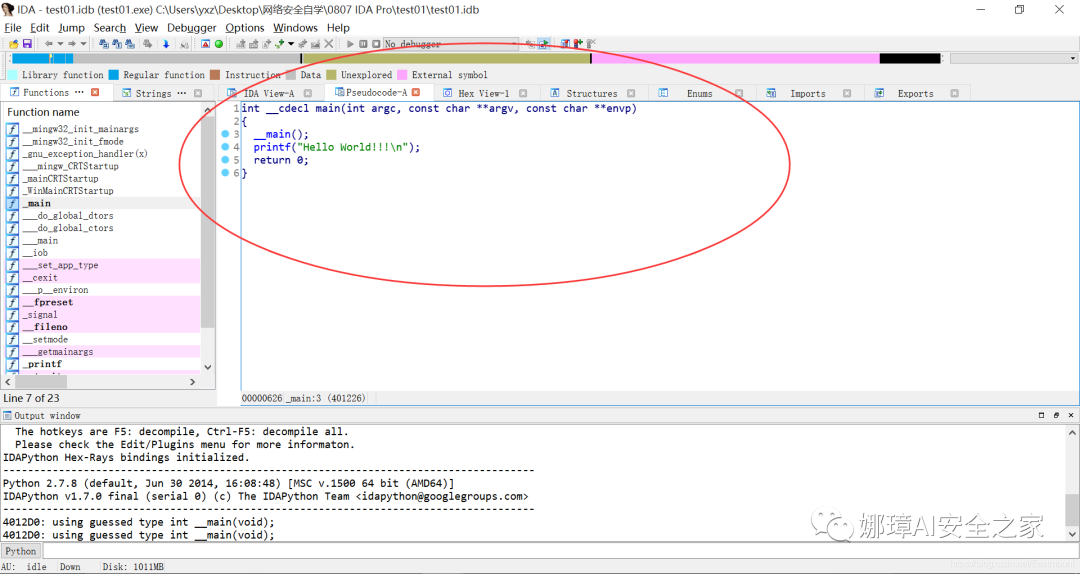The image size is (1080, 574).
Task: Open the Strings tab ellipsis options
Action: (x=182, y=93)
